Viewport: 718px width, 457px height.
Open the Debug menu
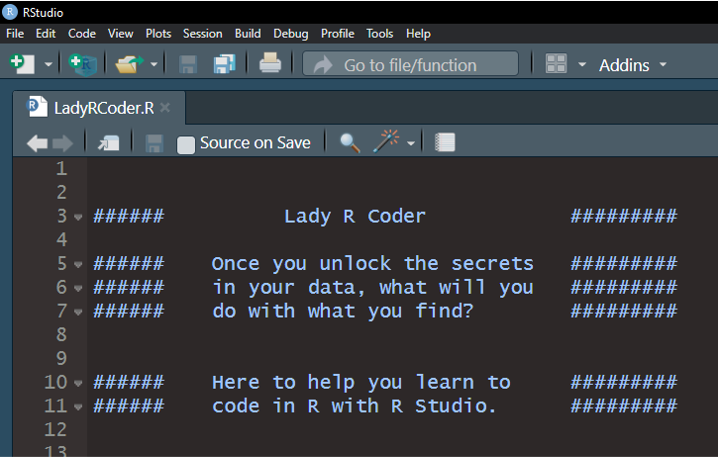[291, 33]
